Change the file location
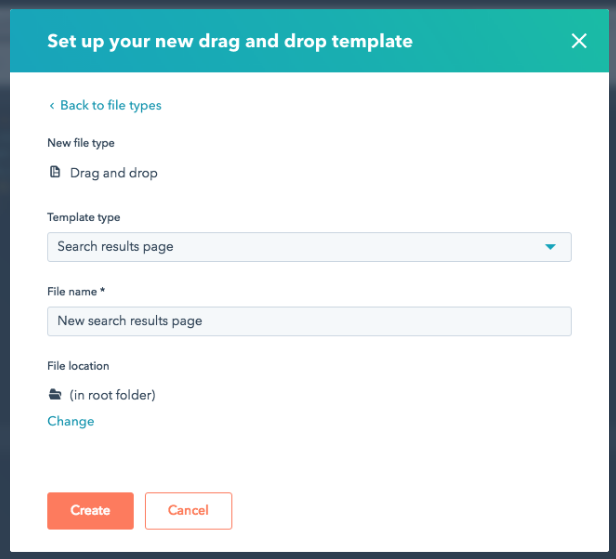This screenshot has height=559, width=616. pos(71,421)
